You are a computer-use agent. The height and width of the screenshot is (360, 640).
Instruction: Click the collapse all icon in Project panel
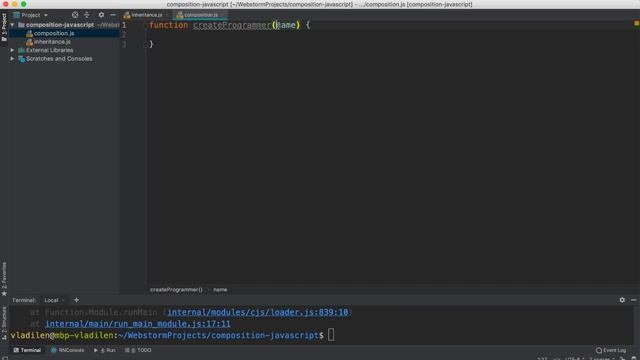click(x=87, y=15)
